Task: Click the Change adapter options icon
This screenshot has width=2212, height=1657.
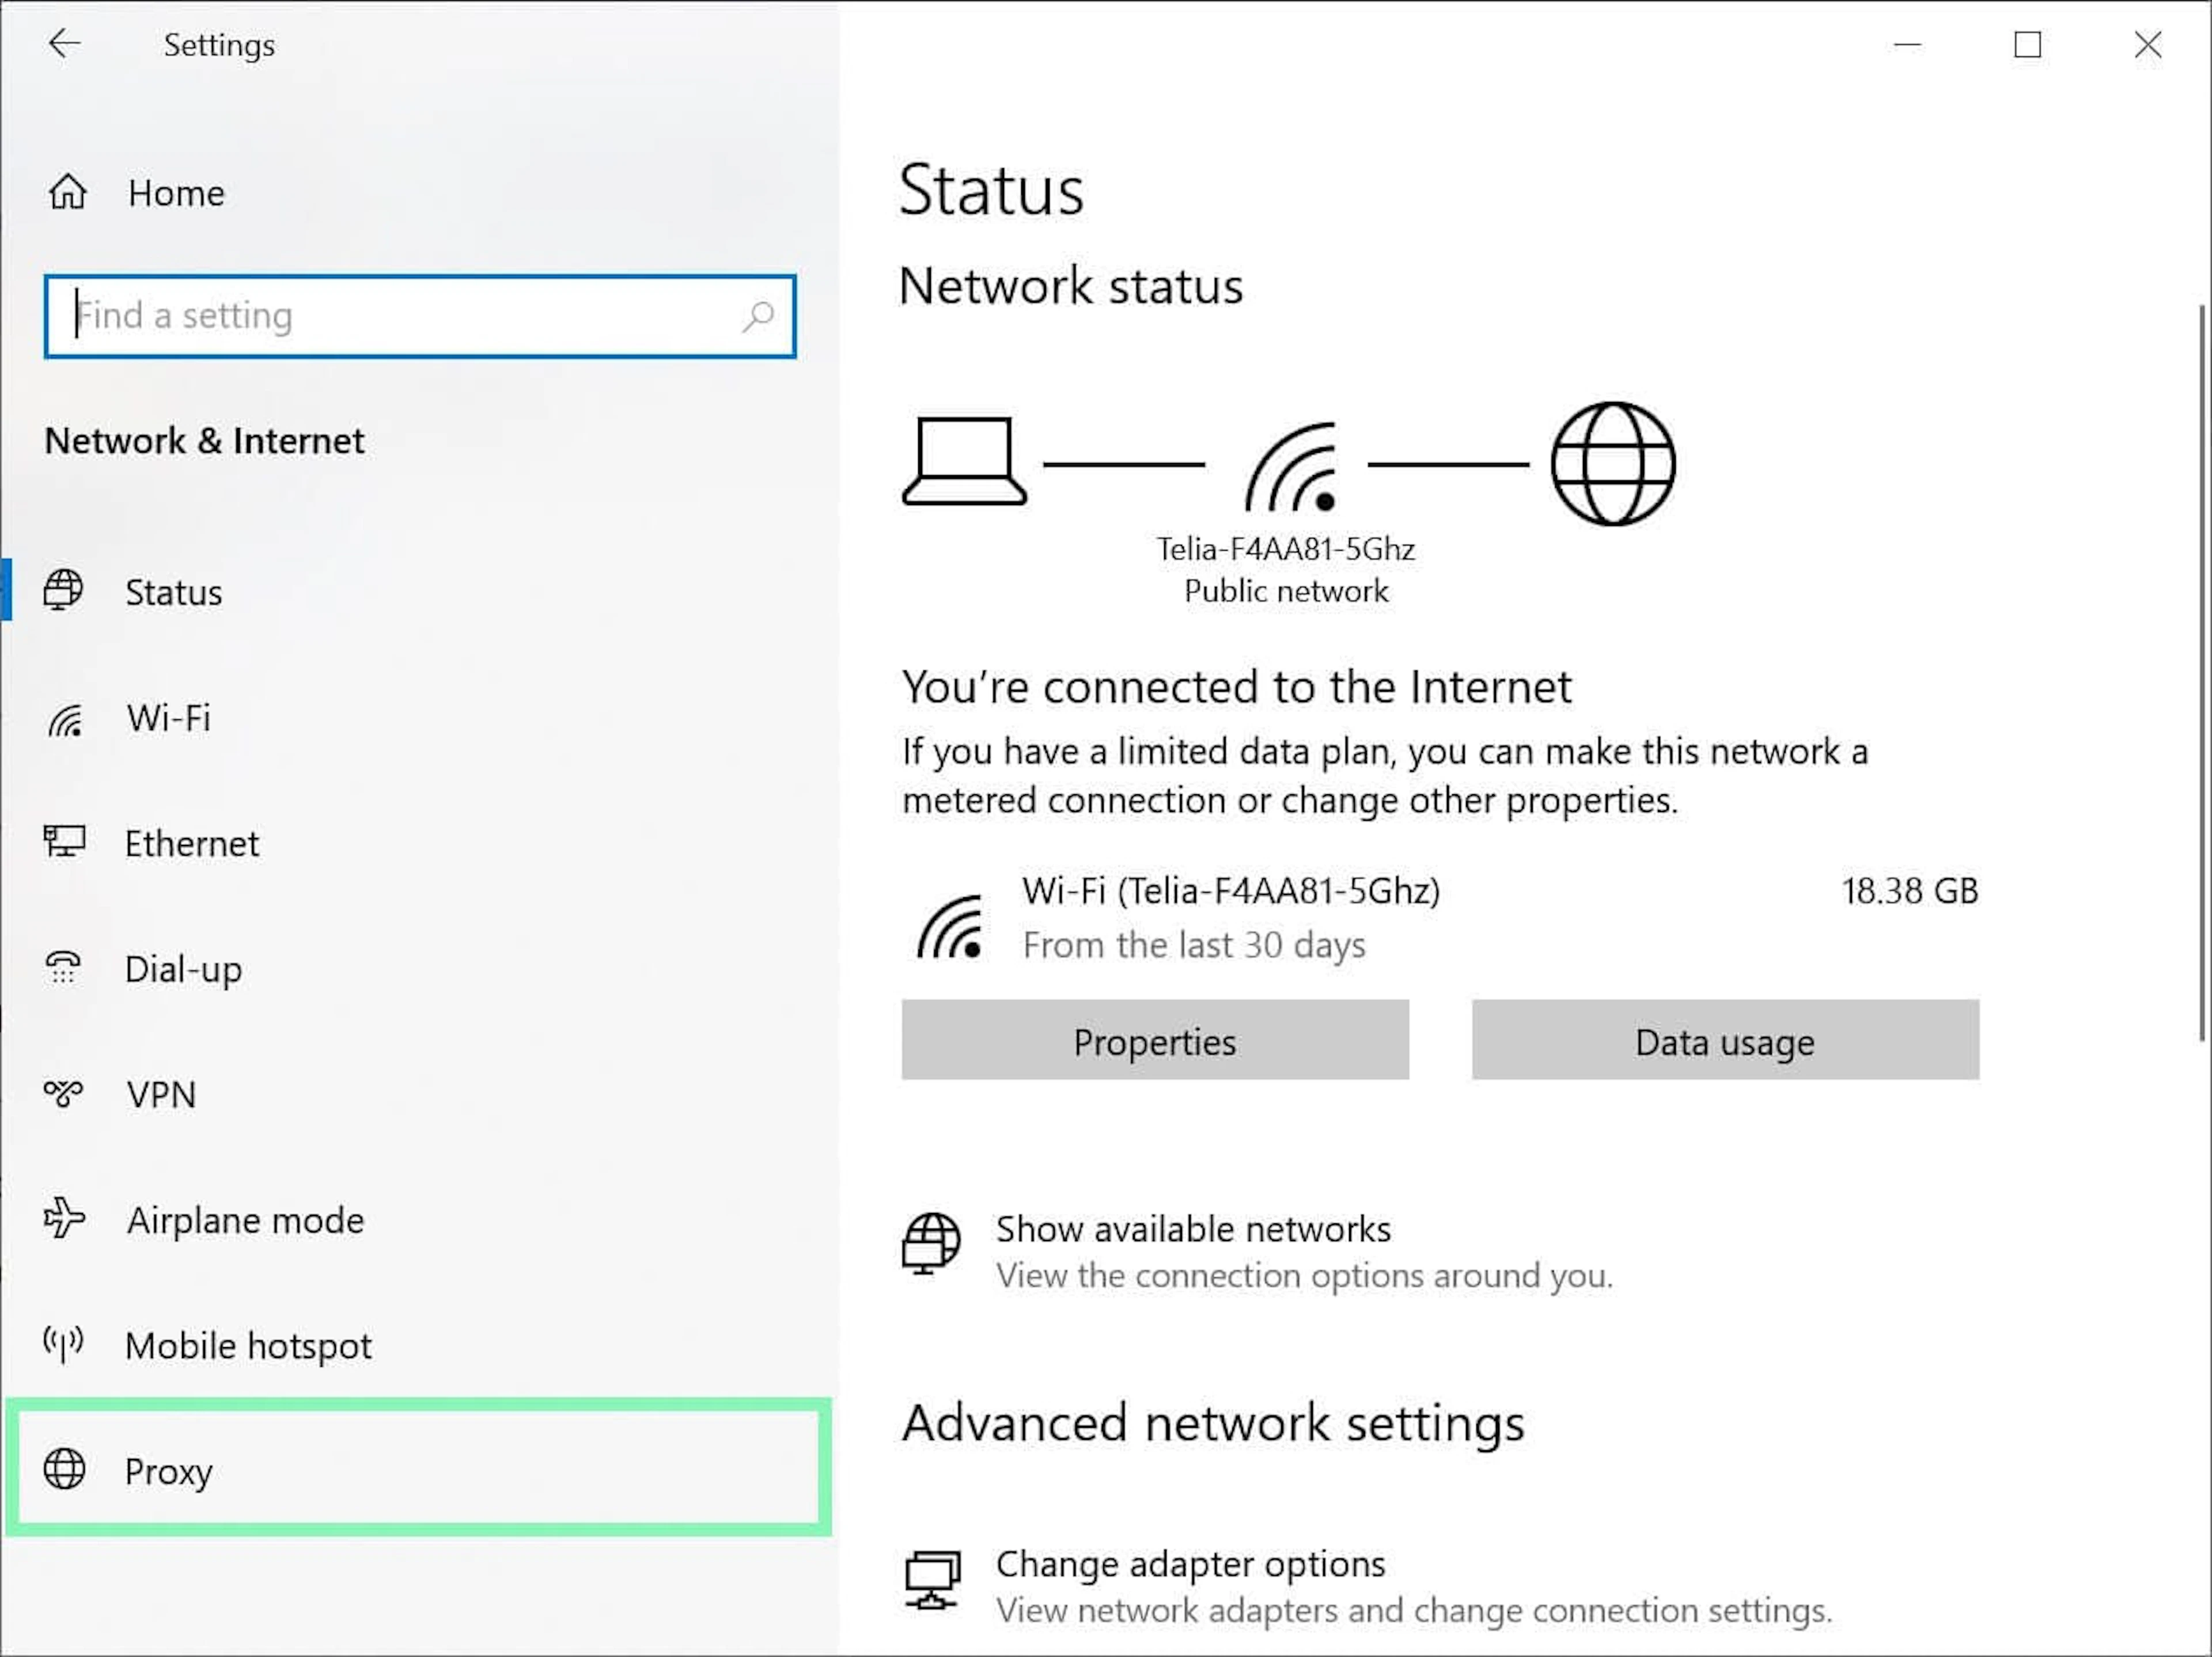Action: [x=932, y=1580]
